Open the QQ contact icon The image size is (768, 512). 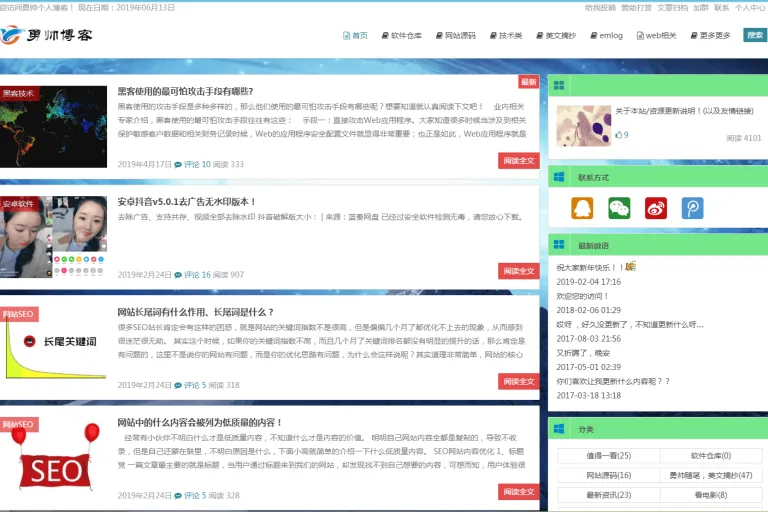click(582, 208)
